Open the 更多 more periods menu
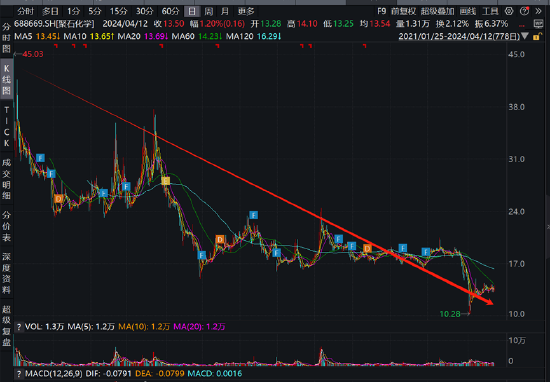 [x=246, y=12]
